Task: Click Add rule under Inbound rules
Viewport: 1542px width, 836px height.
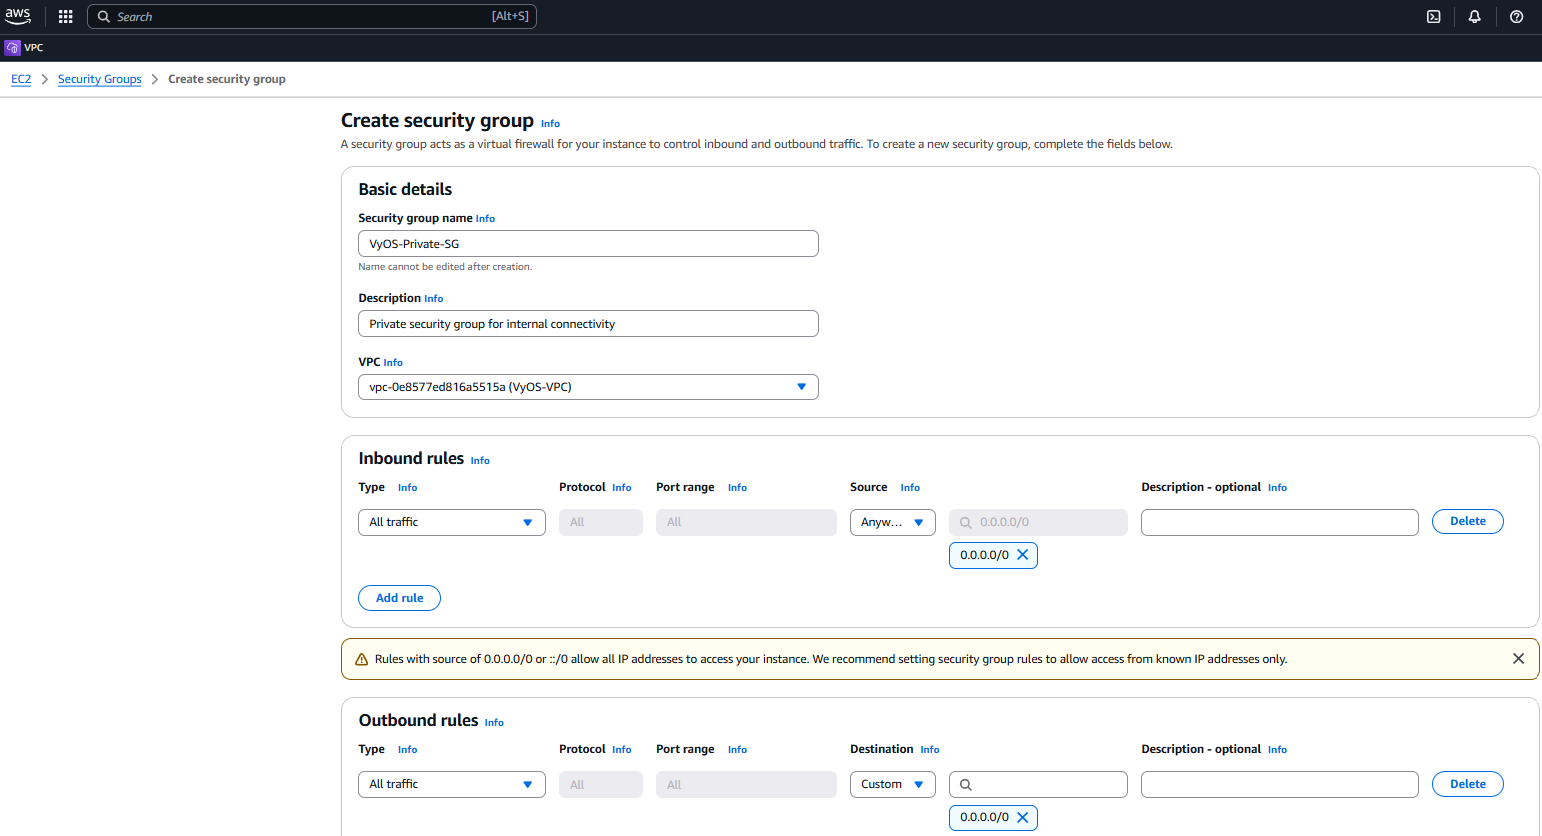Action: coord(399,598)
